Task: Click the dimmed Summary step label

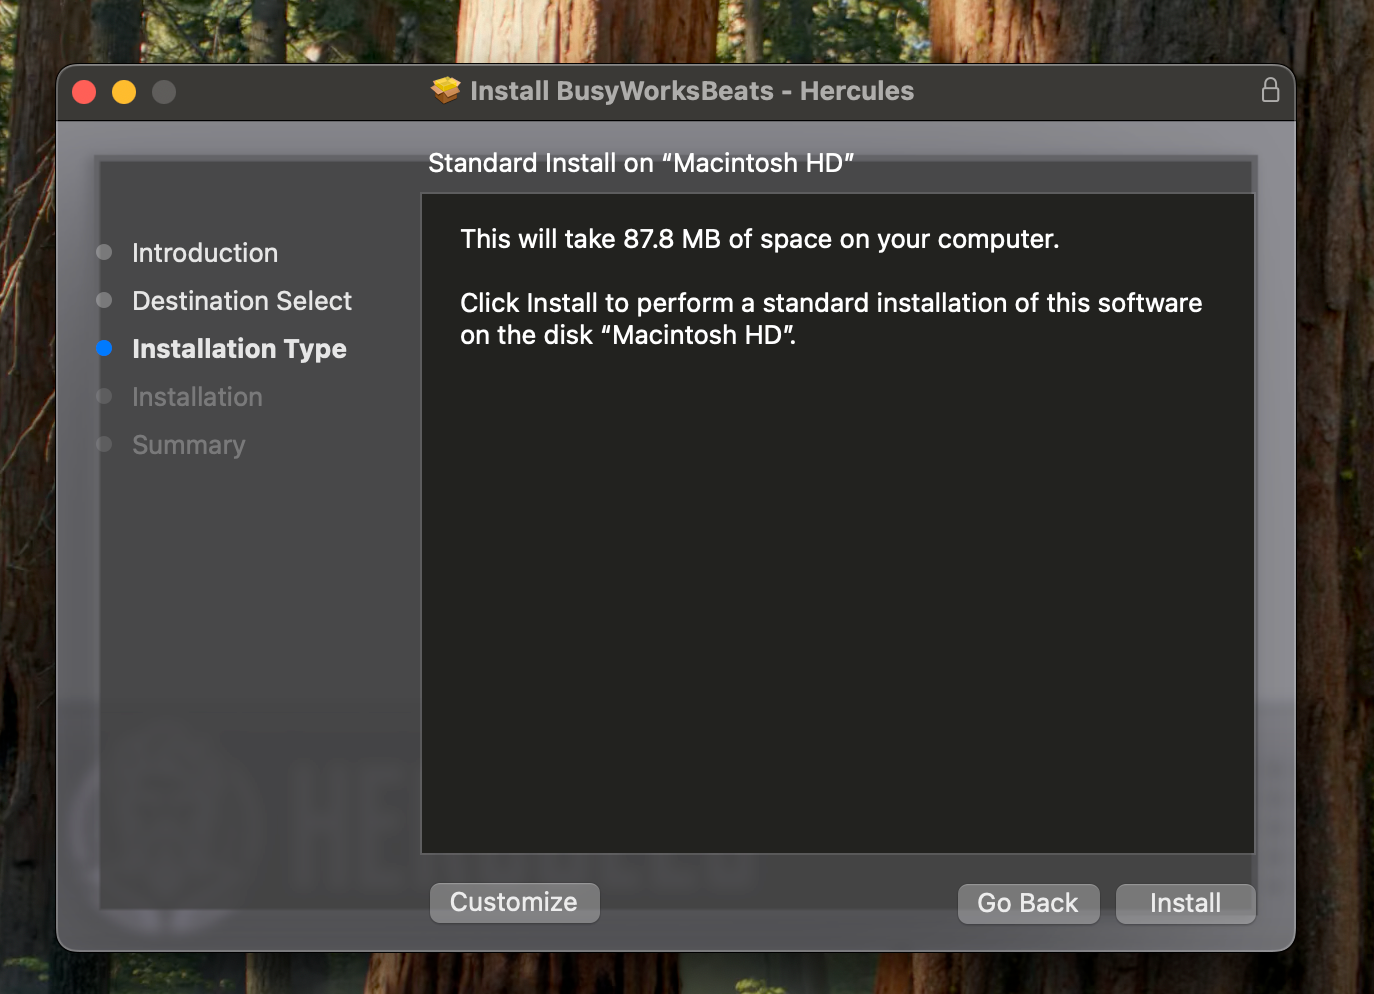Action: pos(188,445)
